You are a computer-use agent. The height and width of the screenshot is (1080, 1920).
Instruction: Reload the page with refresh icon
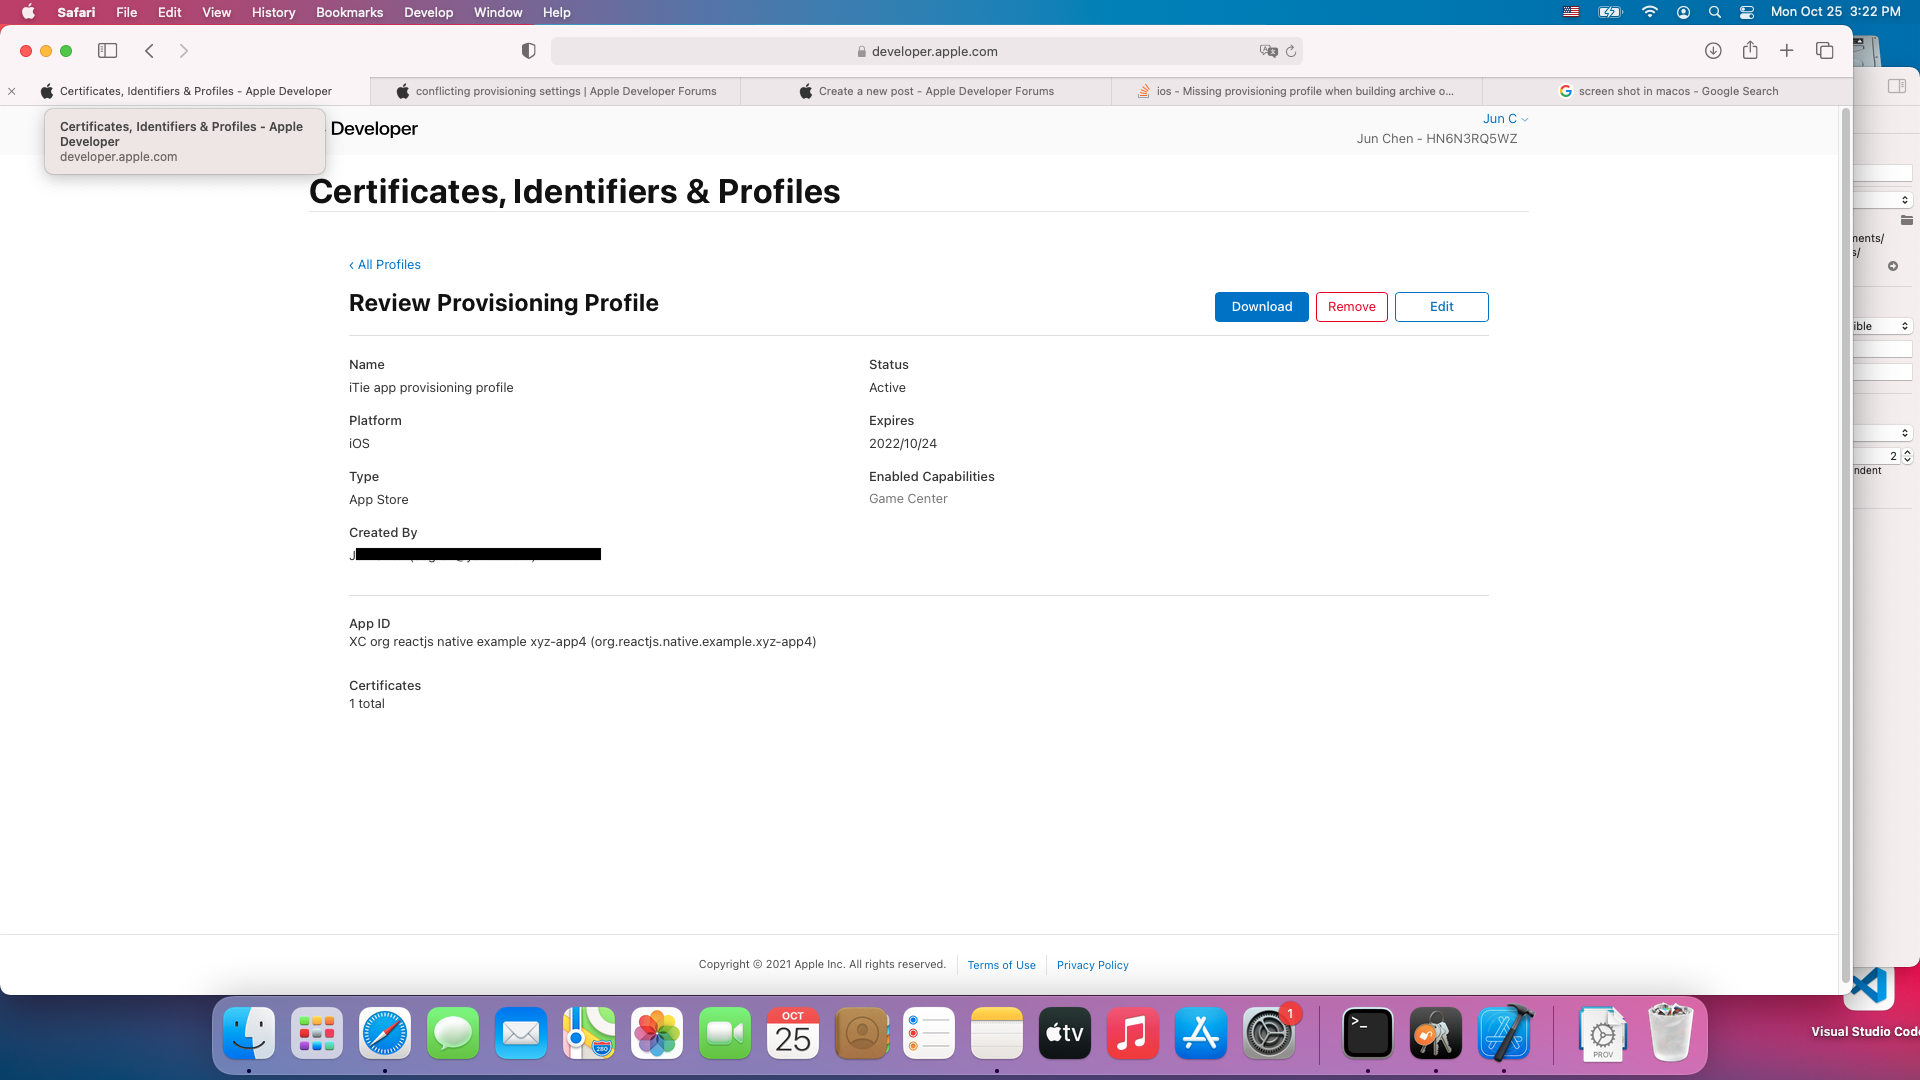click(1291, 51)
